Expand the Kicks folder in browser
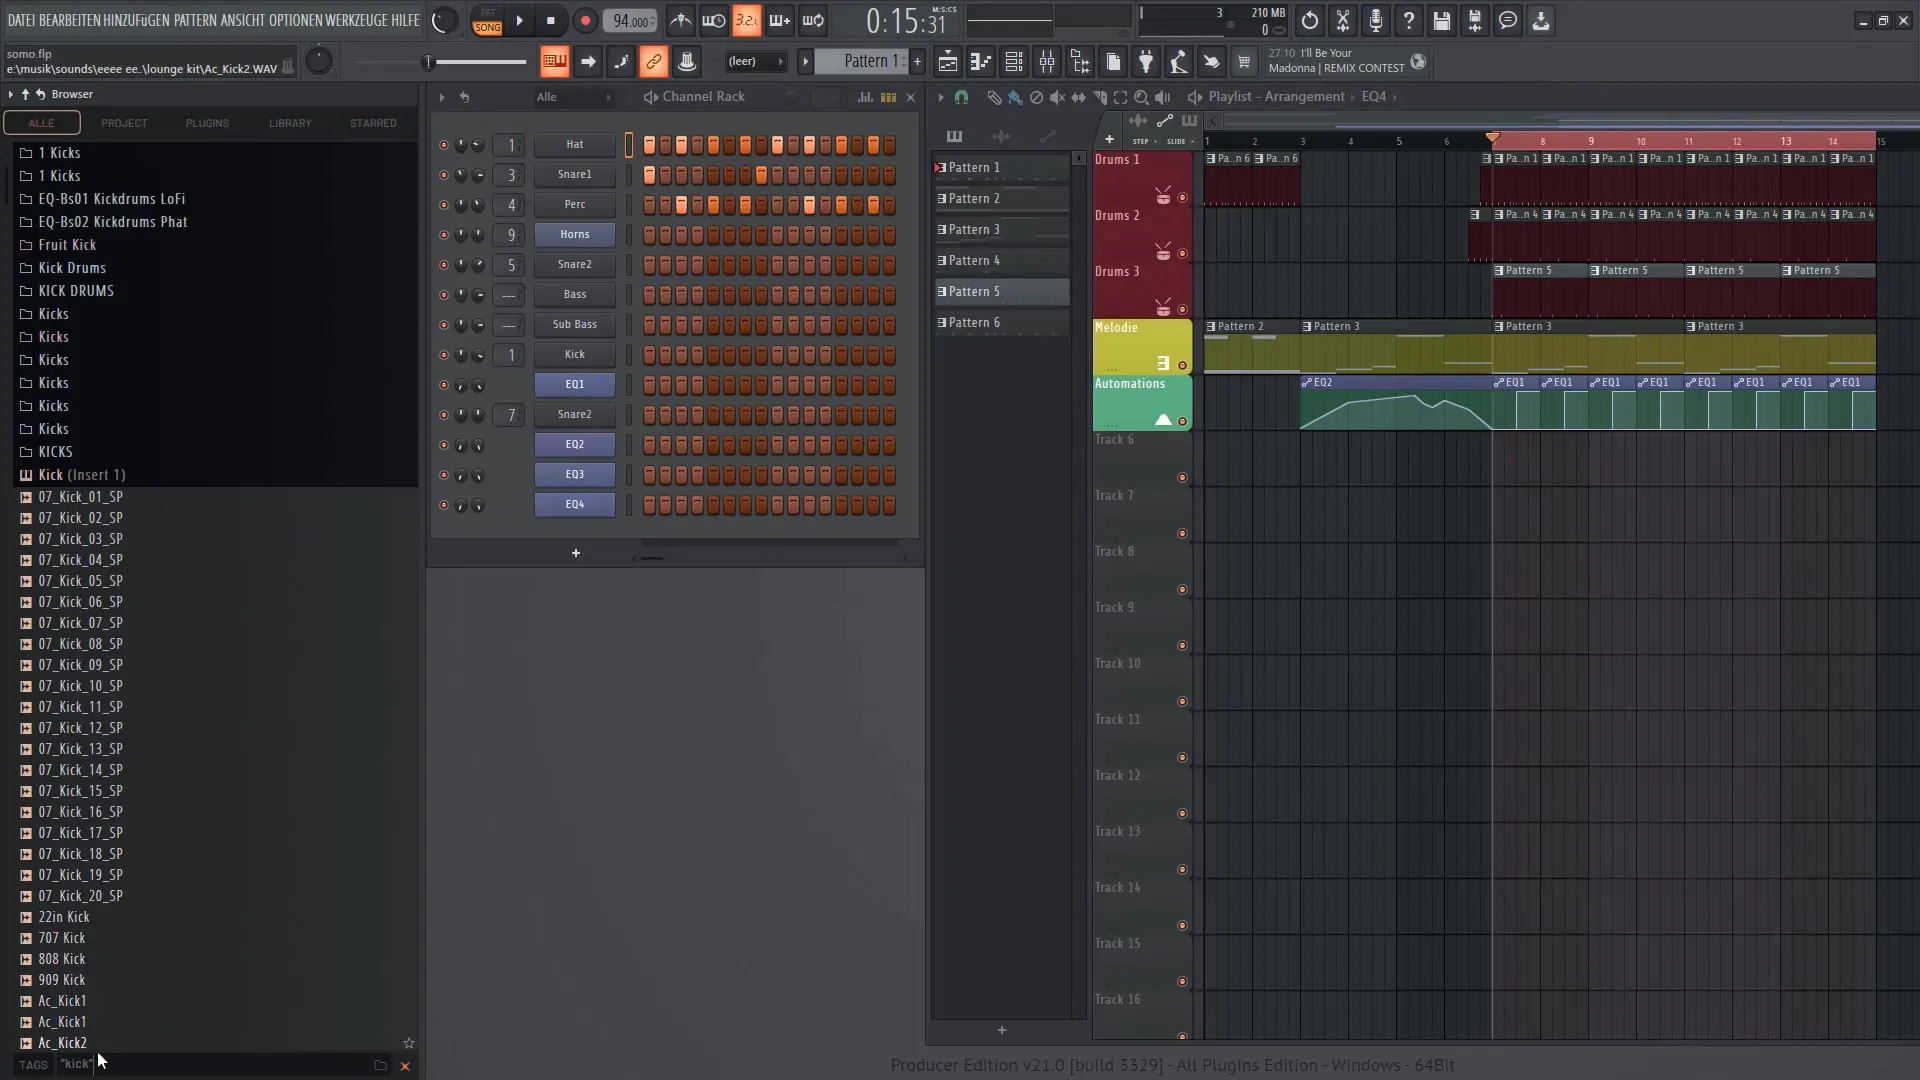 [x=53, y=313]
